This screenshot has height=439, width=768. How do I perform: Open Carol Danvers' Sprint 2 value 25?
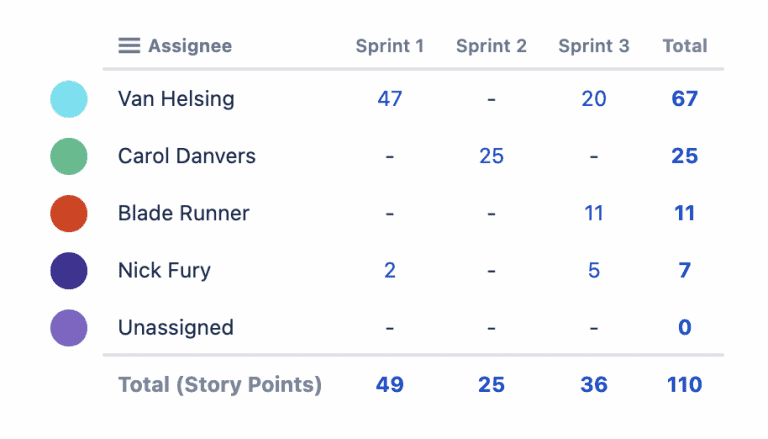coord(491,156)
